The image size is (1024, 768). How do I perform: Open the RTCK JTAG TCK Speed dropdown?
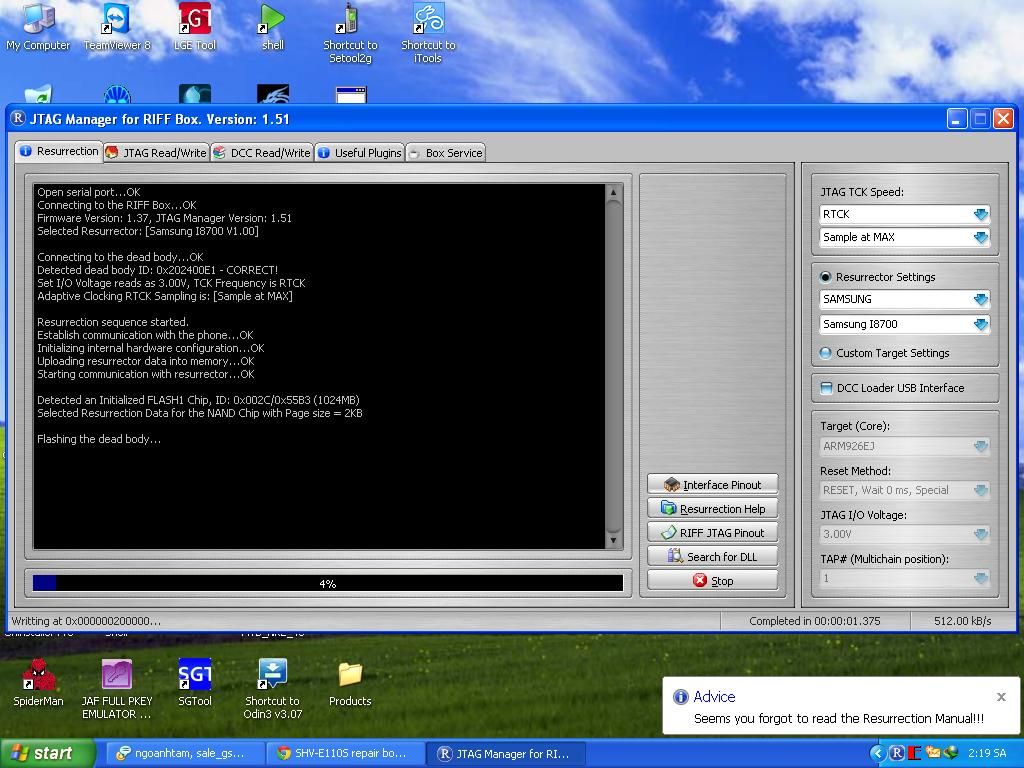pos(904,214)
